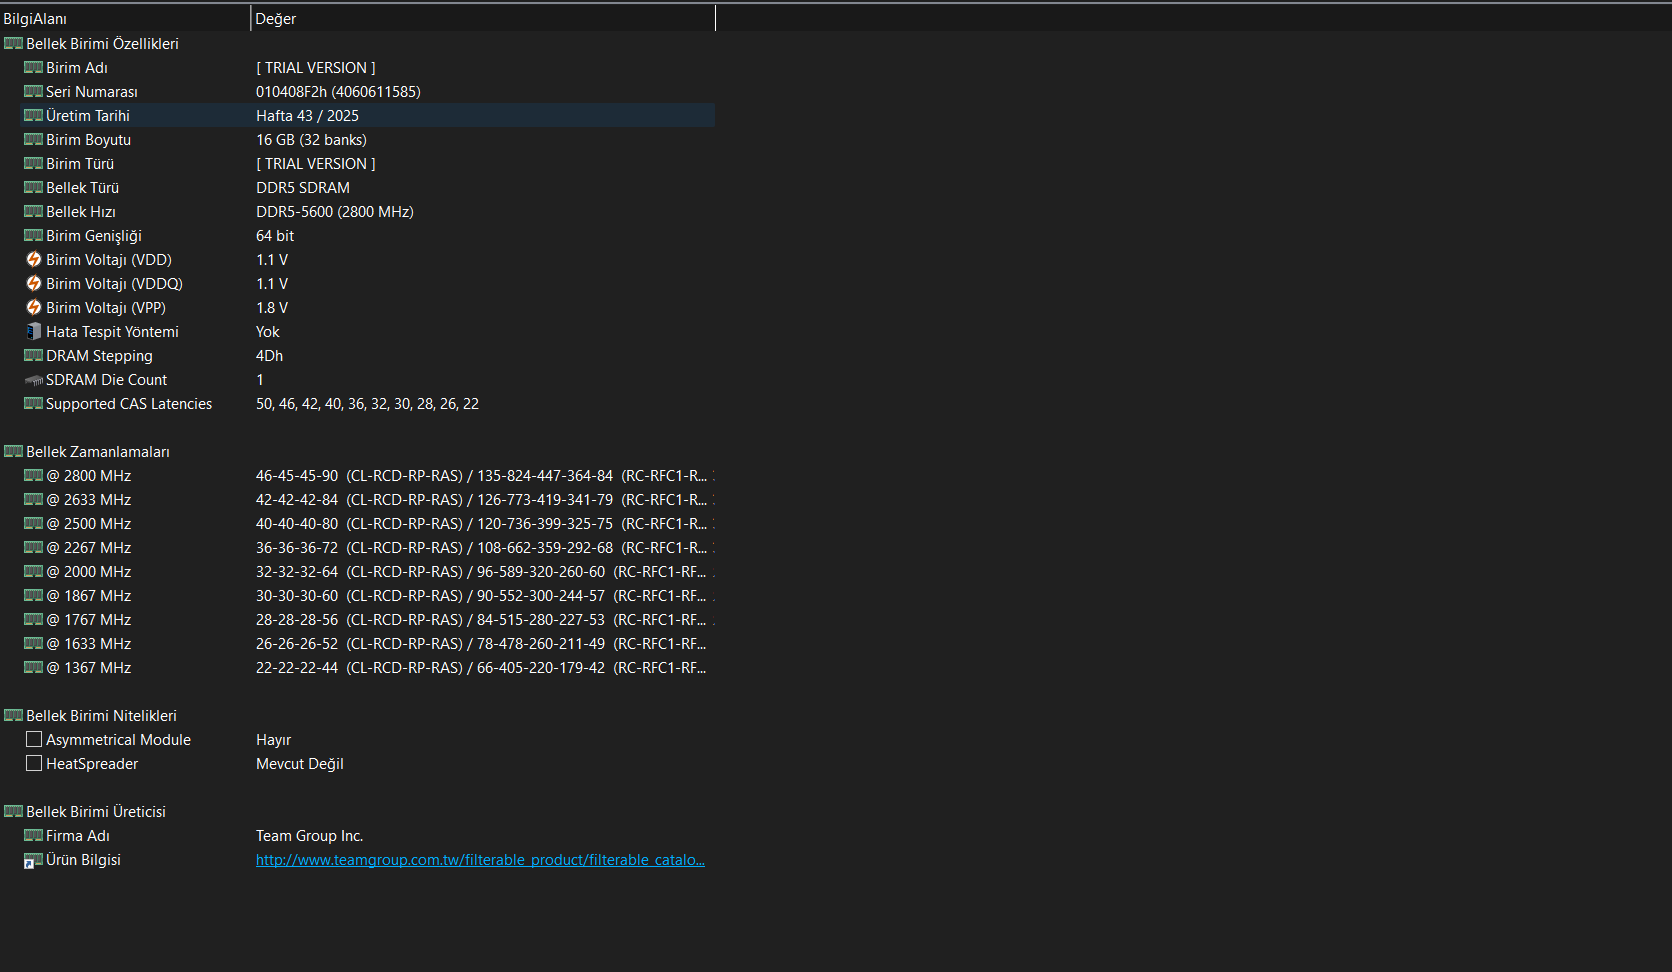Select the Bellek Birimi Özellikleri group header
This screenshot has height=972, width=1672.
tap(102, 44)
